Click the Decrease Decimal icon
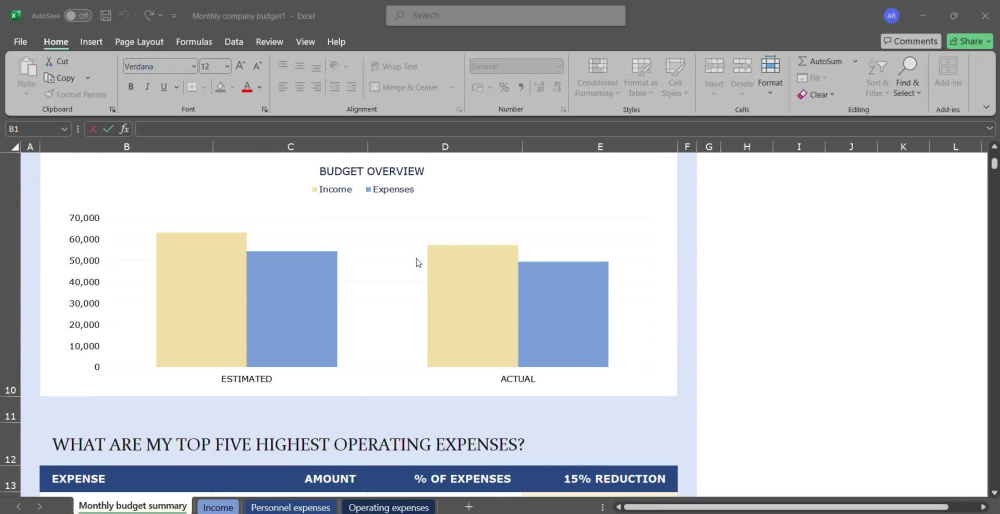This screenshot has height=514, width=1000. coord(556,87)
